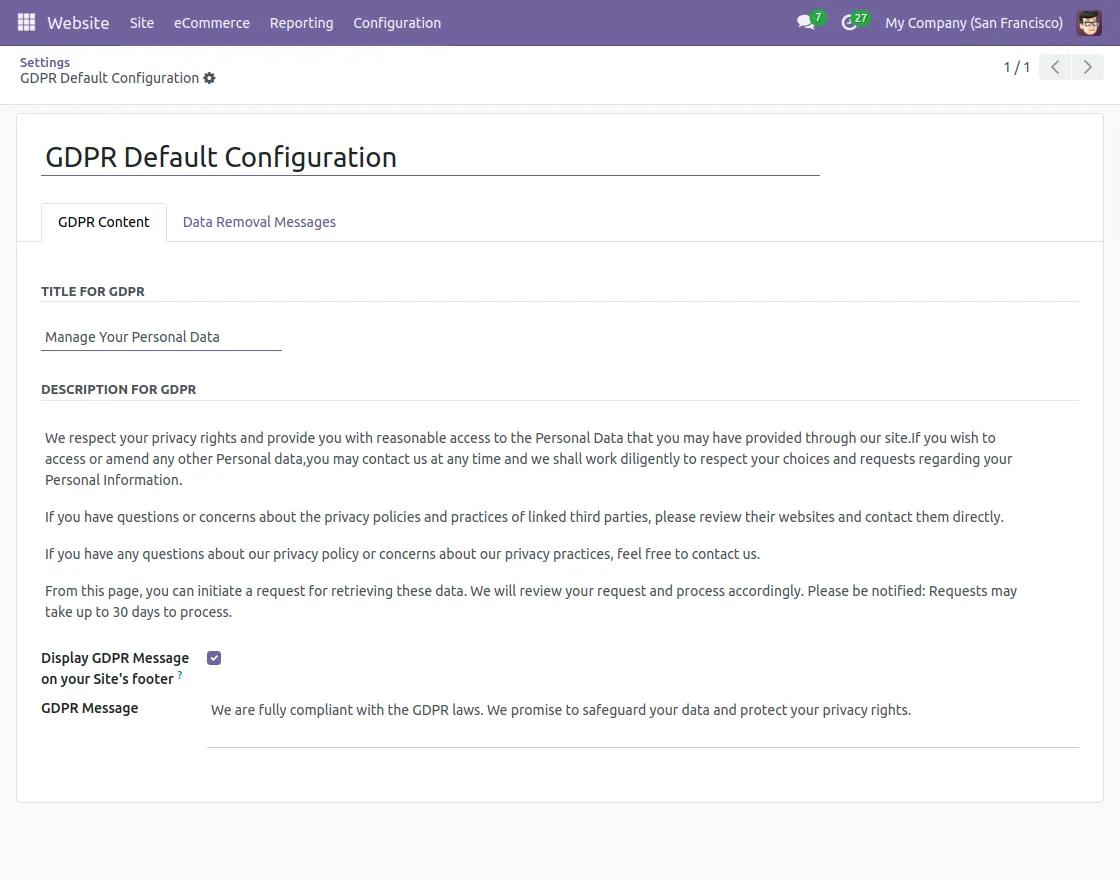Screen dimensions: 1120x880
Task: Toggle the GDPR footer message checkbox
Action: (x=214, y=657)
